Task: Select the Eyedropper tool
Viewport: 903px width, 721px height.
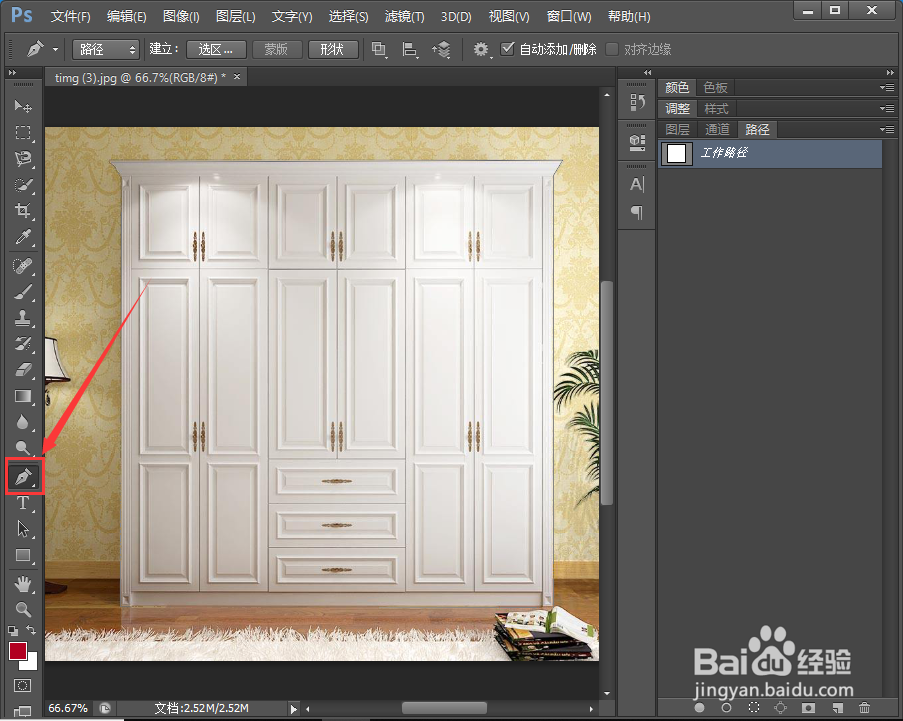Action: coord(23,237)
